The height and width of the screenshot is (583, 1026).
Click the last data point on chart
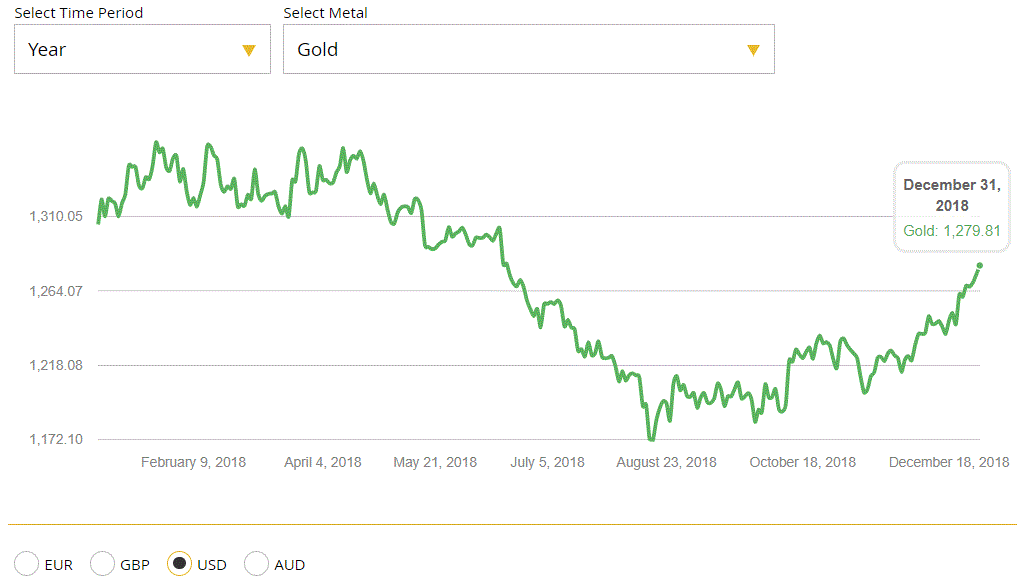[979, 265]
